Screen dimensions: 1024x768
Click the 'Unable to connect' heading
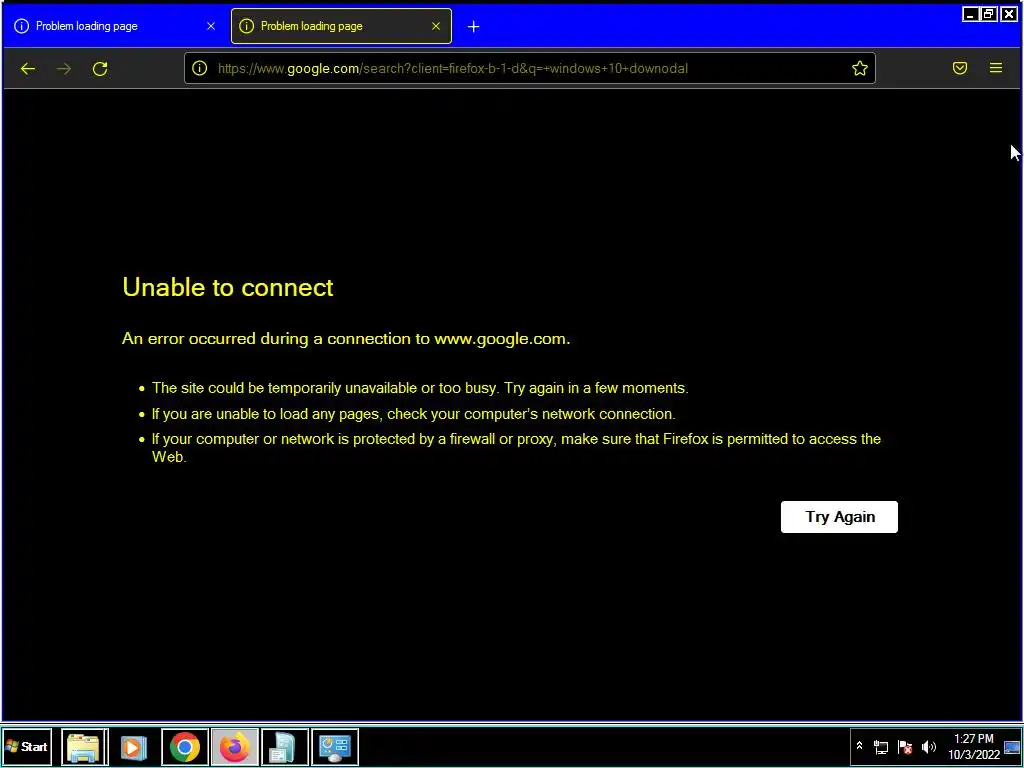(228, 287)
